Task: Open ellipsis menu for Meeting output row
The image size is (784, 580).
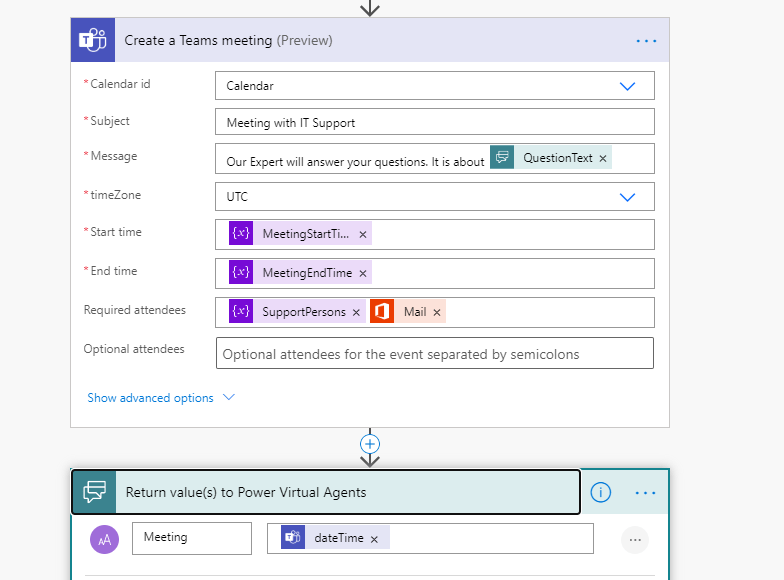Action: pos(634,540)
